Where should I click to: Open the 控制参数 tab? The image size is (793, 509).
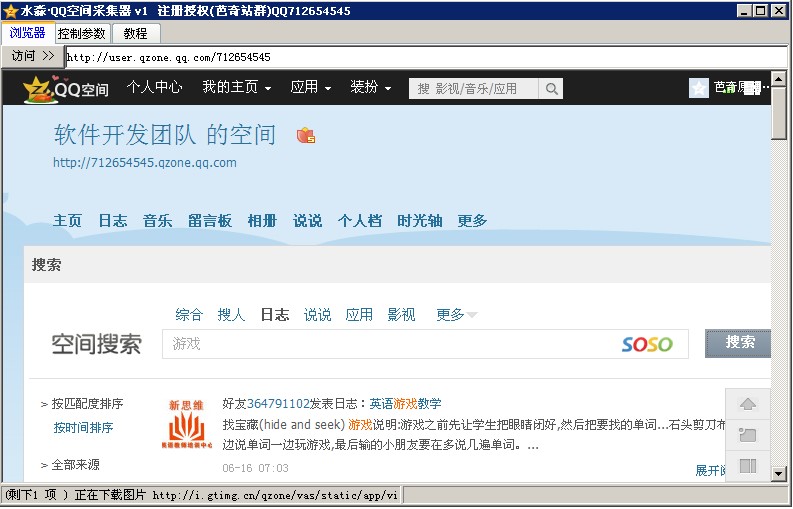[81, 33]
